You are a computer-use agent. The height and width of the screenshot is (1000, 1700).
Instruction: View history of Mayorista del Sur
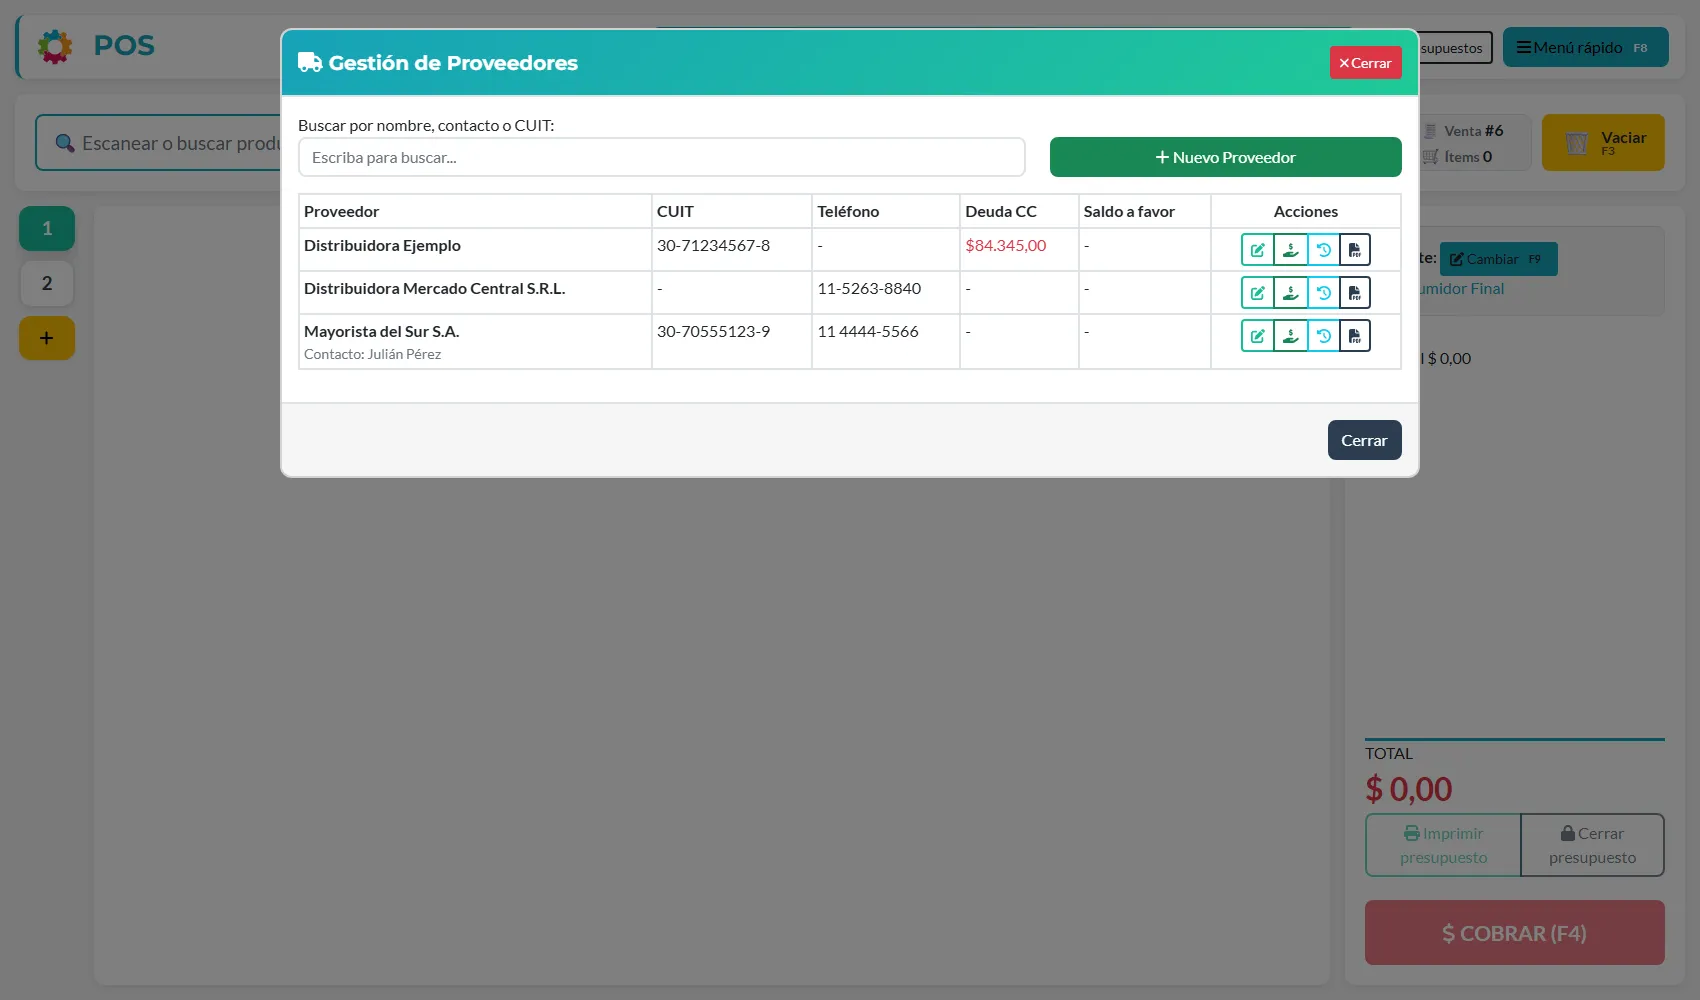1323,336
